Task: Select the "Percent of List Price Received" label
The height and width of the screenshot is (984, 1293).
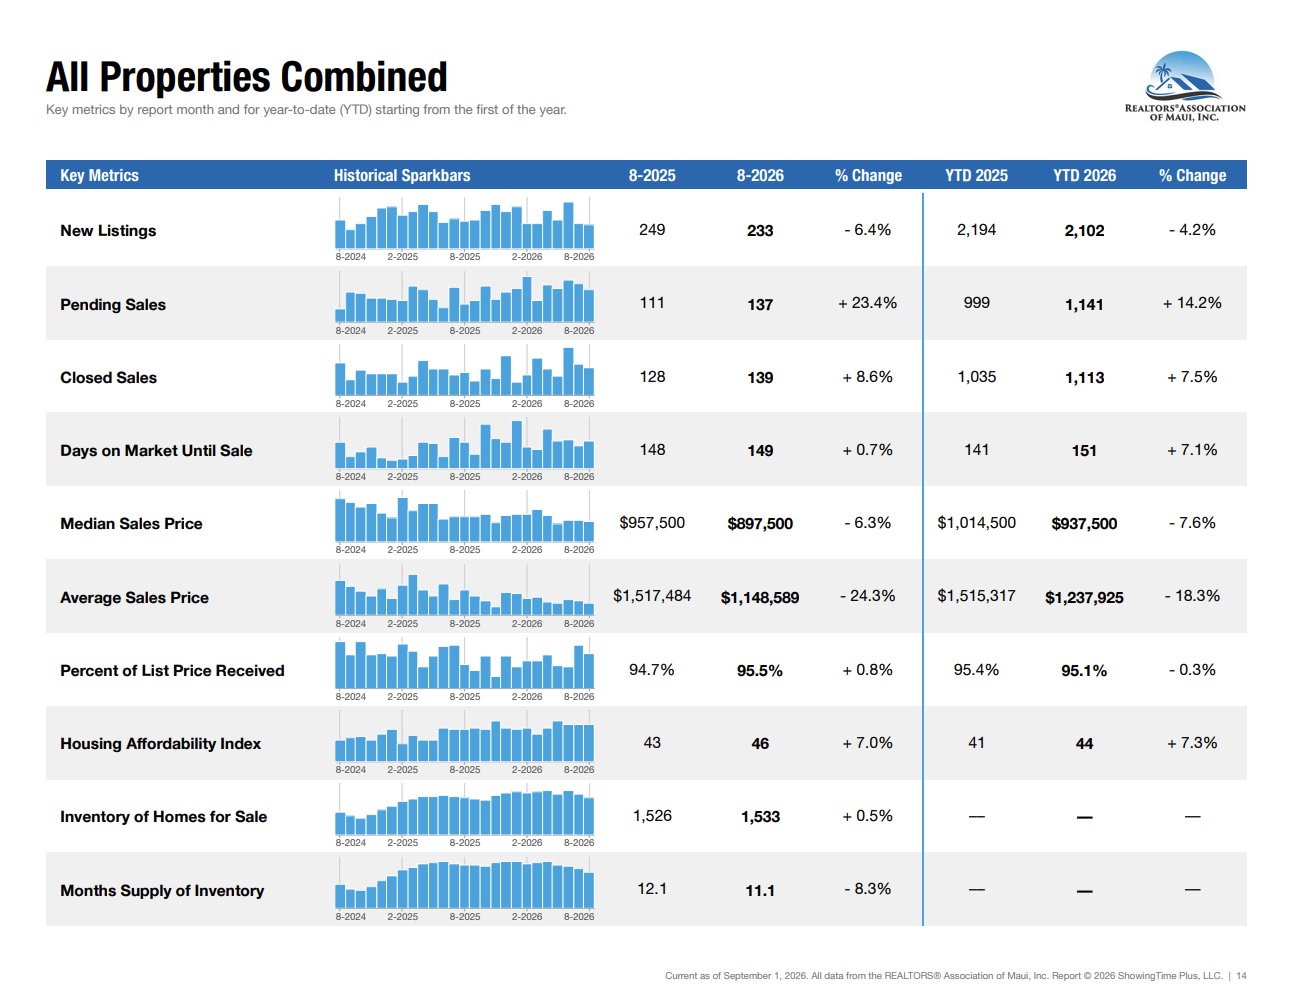Action: [x=172, y=671]
